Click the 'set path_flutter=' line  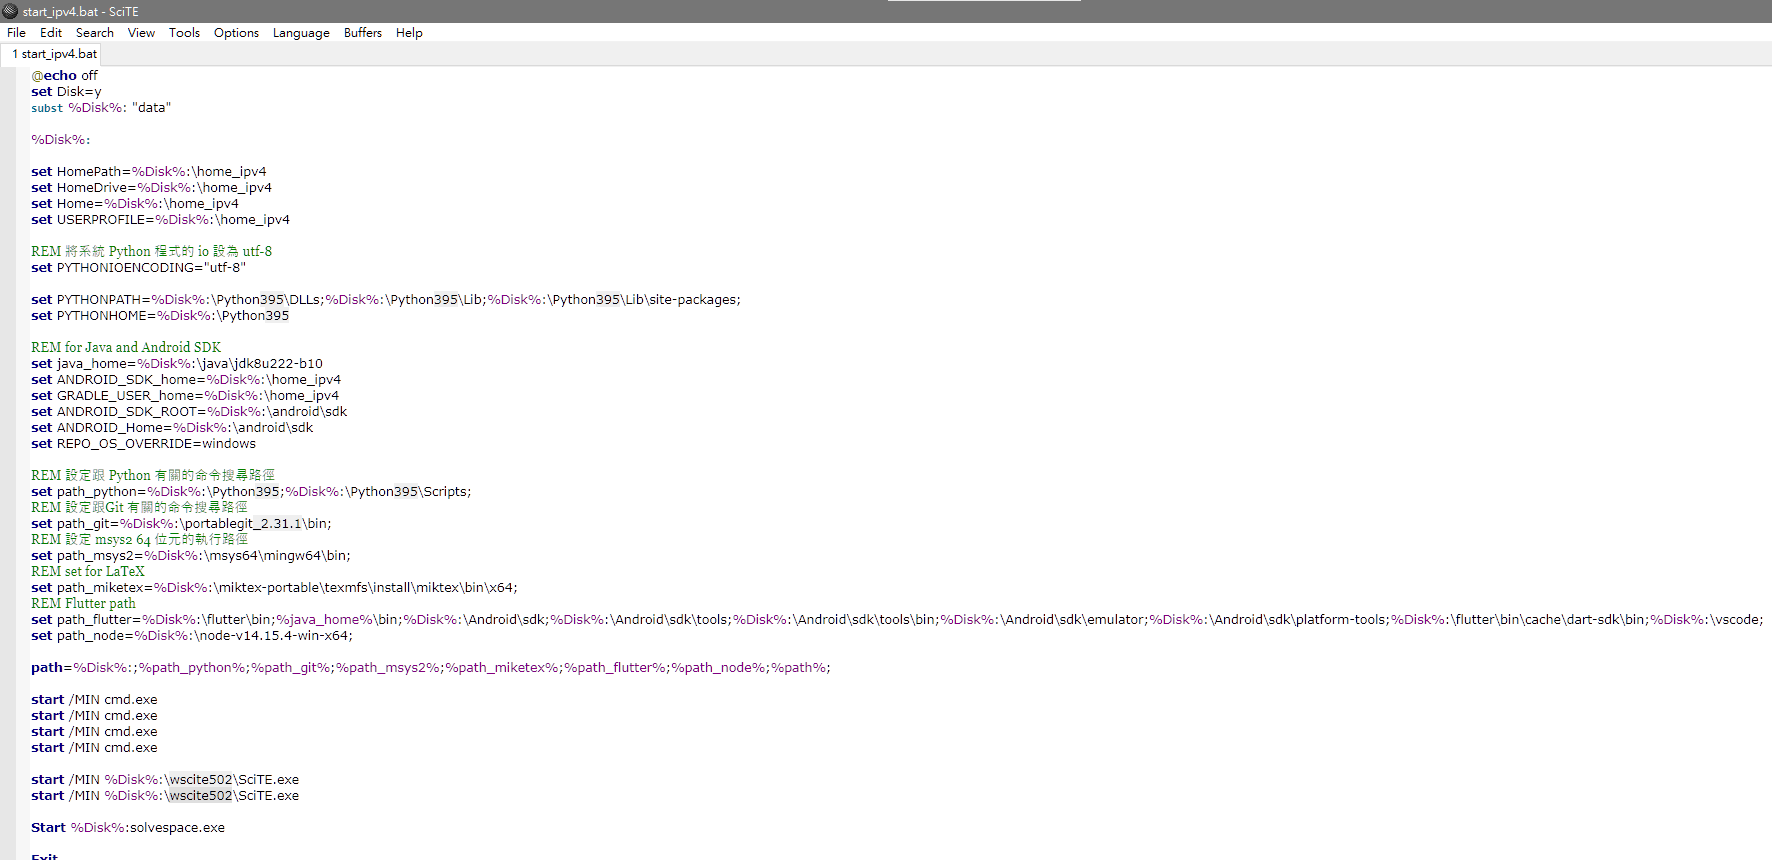pyautogui.click(x=897, y=620)
